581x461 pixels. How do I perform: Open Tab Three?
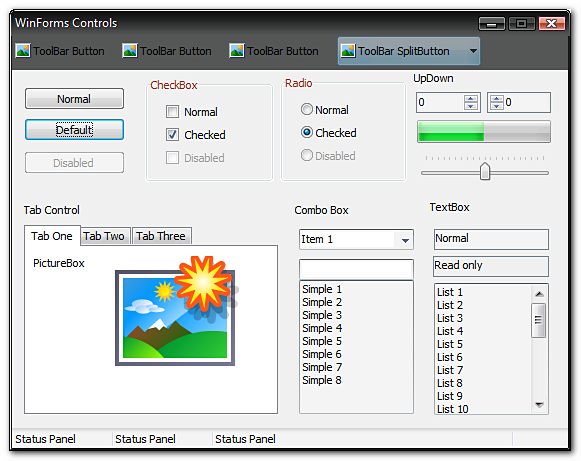161,236
